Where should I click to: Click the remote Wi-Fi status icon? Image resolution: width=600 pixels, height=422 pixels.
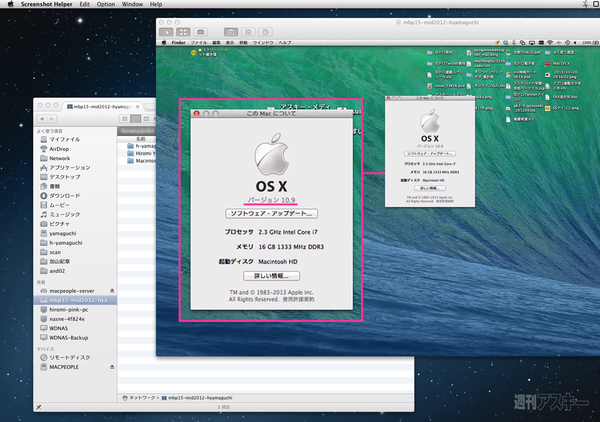tap(550, 42)
